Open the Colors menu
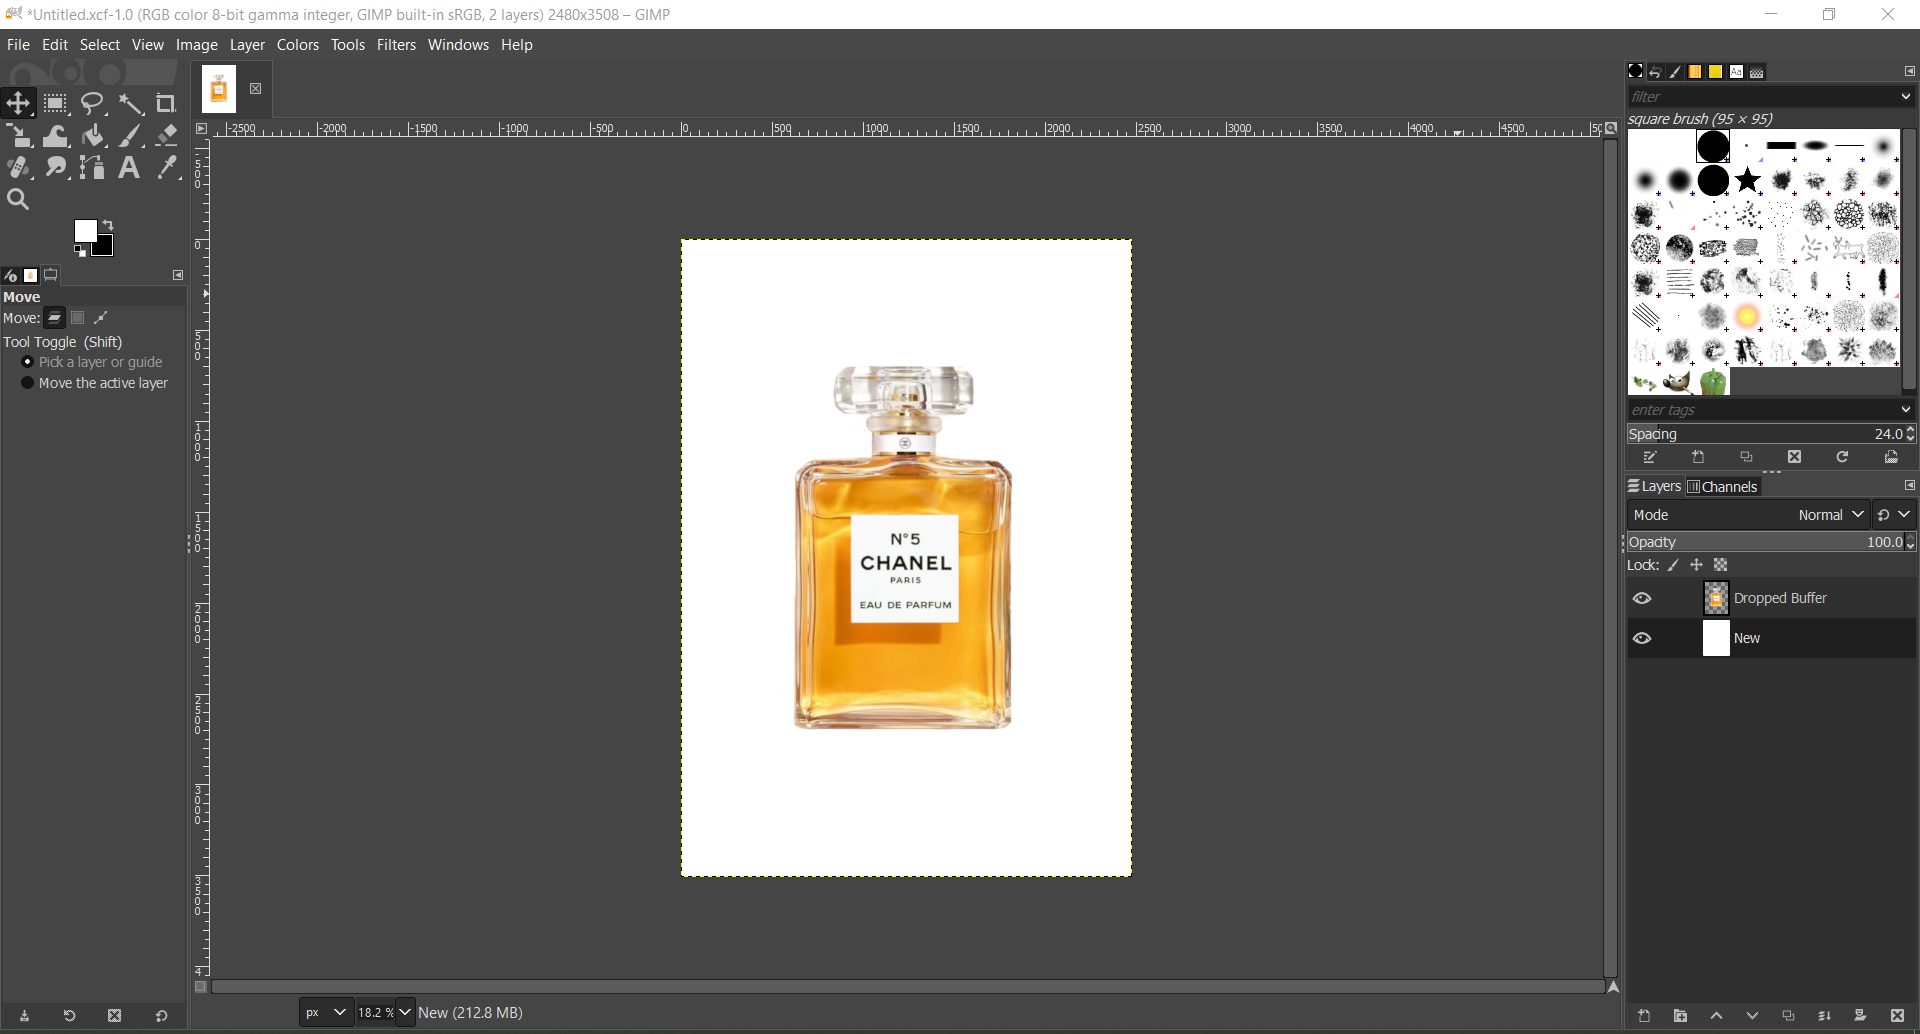The height and width of the screenshot is (1034, 1920). (x=298, y=45)
